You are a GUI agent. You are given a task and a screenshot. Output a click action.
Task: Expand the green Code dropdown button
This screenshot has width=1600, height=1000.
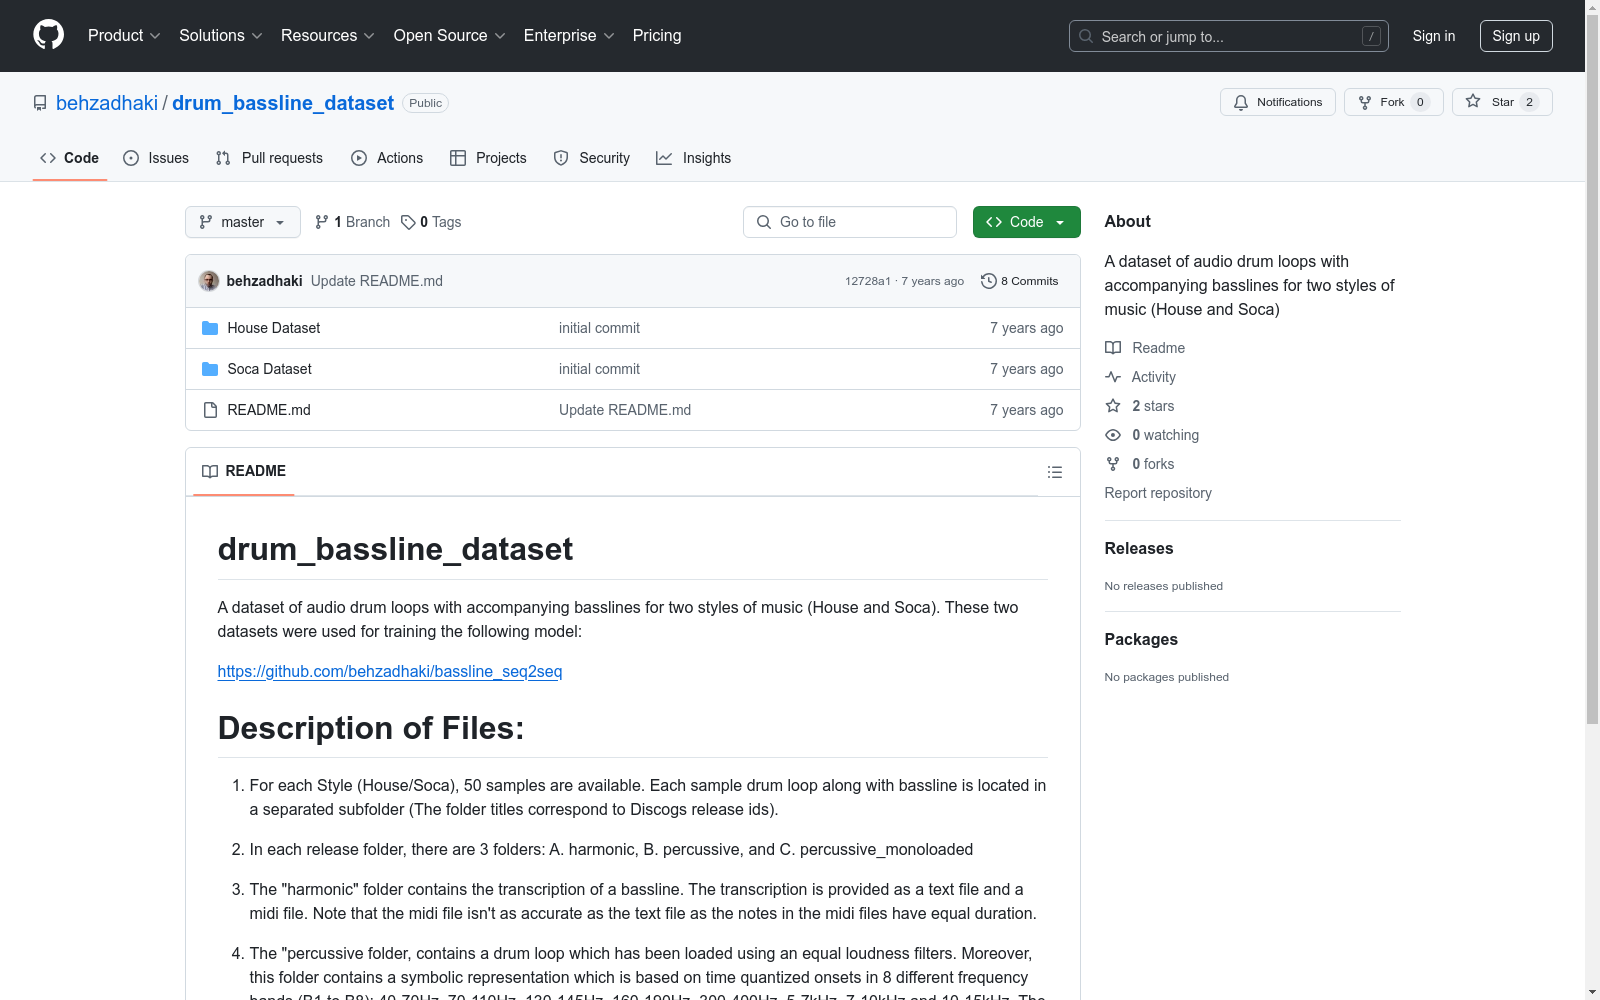click(x=1027, y=222)
